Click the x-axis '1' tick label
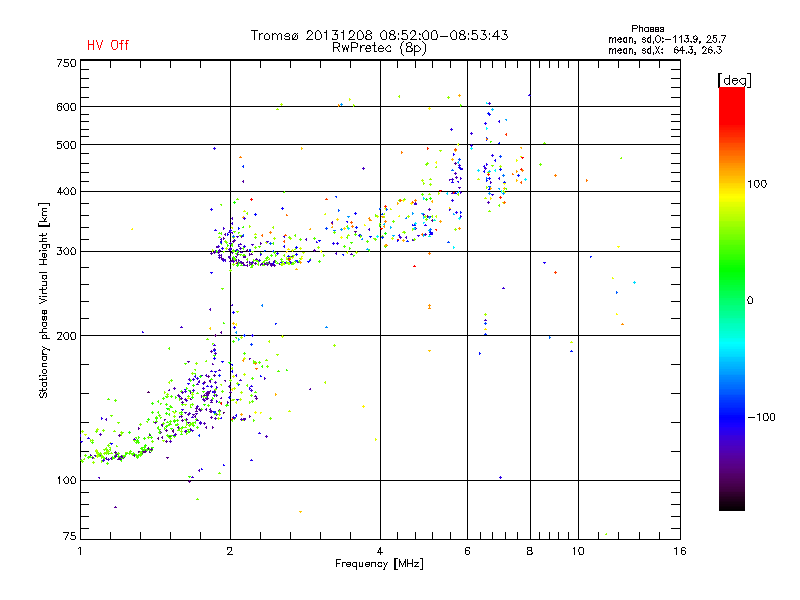 [80, 551]
